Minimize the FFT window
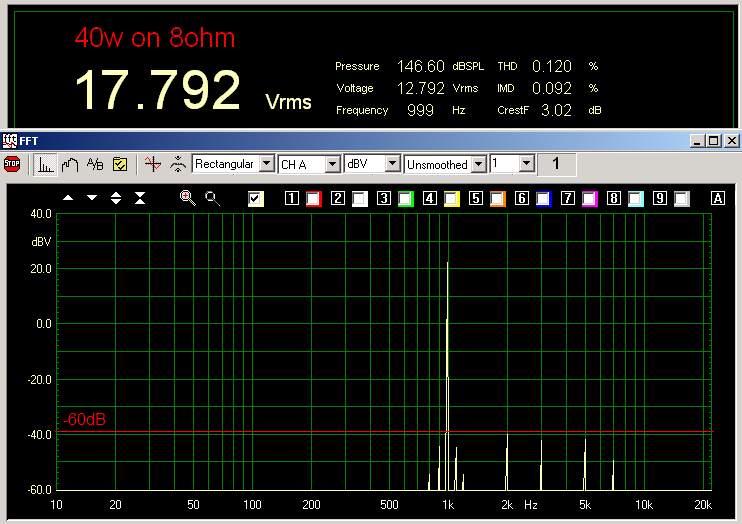 pos(697,141)
